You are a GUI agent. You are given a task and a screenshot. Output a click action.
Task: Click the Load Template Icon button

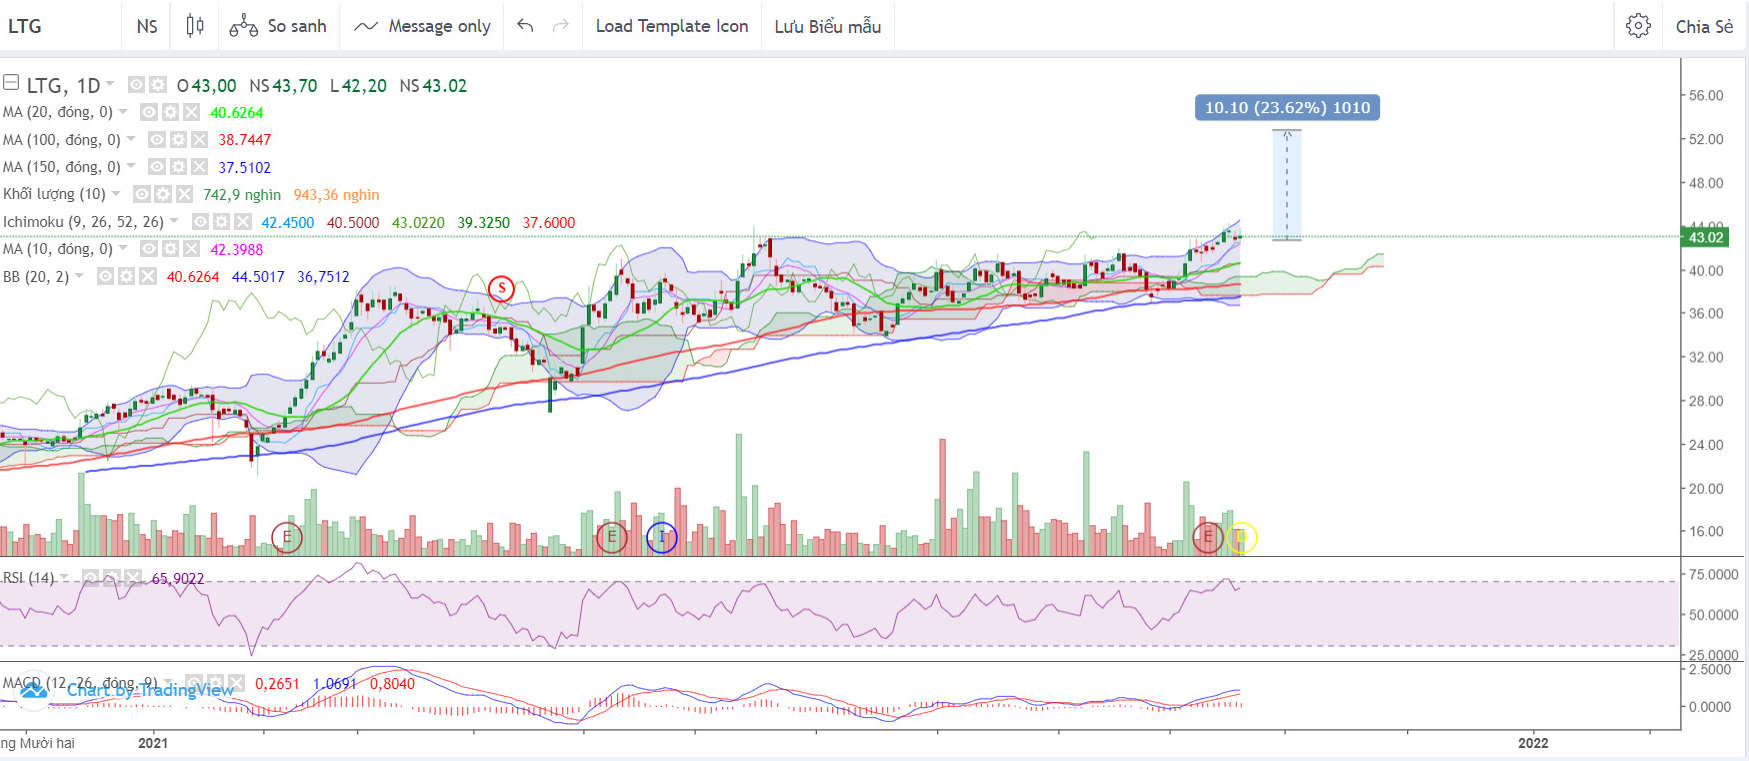[x=671, y=26]
